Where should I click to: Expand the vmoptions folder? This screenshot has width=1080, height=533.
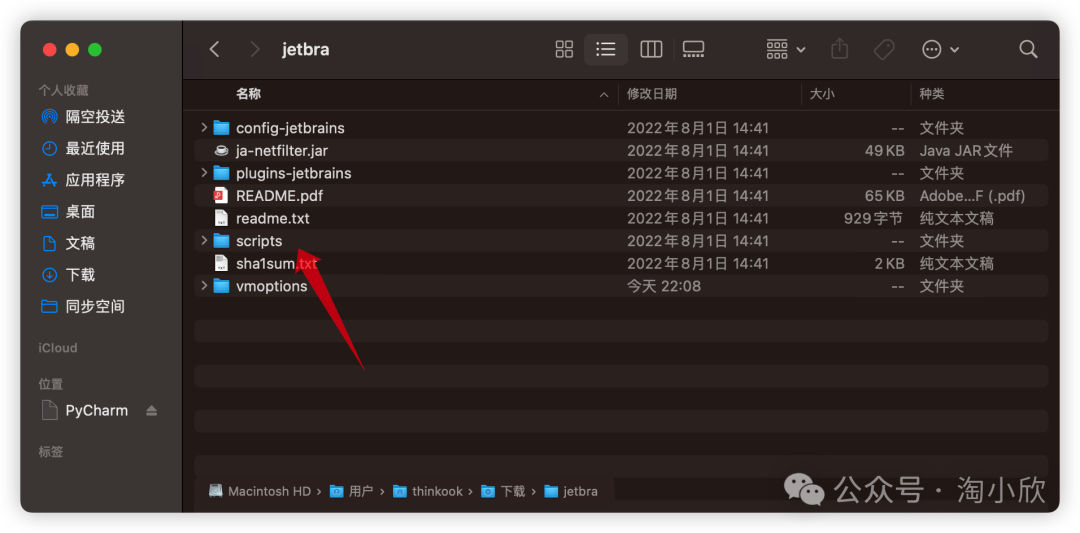pyautogui.click(x=204, y=285)
